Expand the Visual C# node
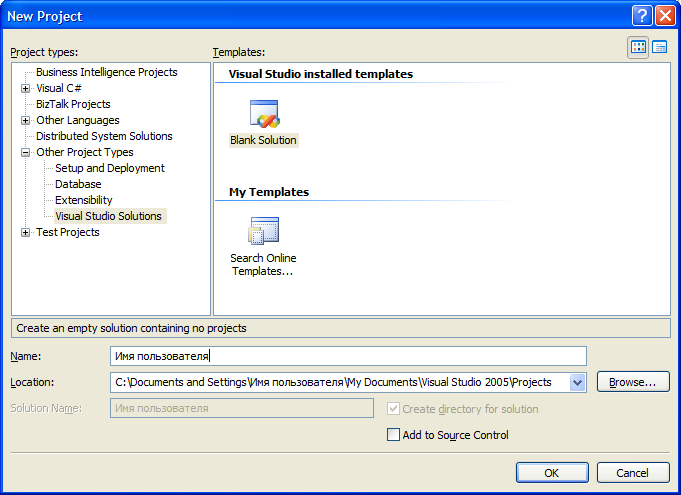The width and height of the screenshot is (681, 495). (x=26, y=89)
